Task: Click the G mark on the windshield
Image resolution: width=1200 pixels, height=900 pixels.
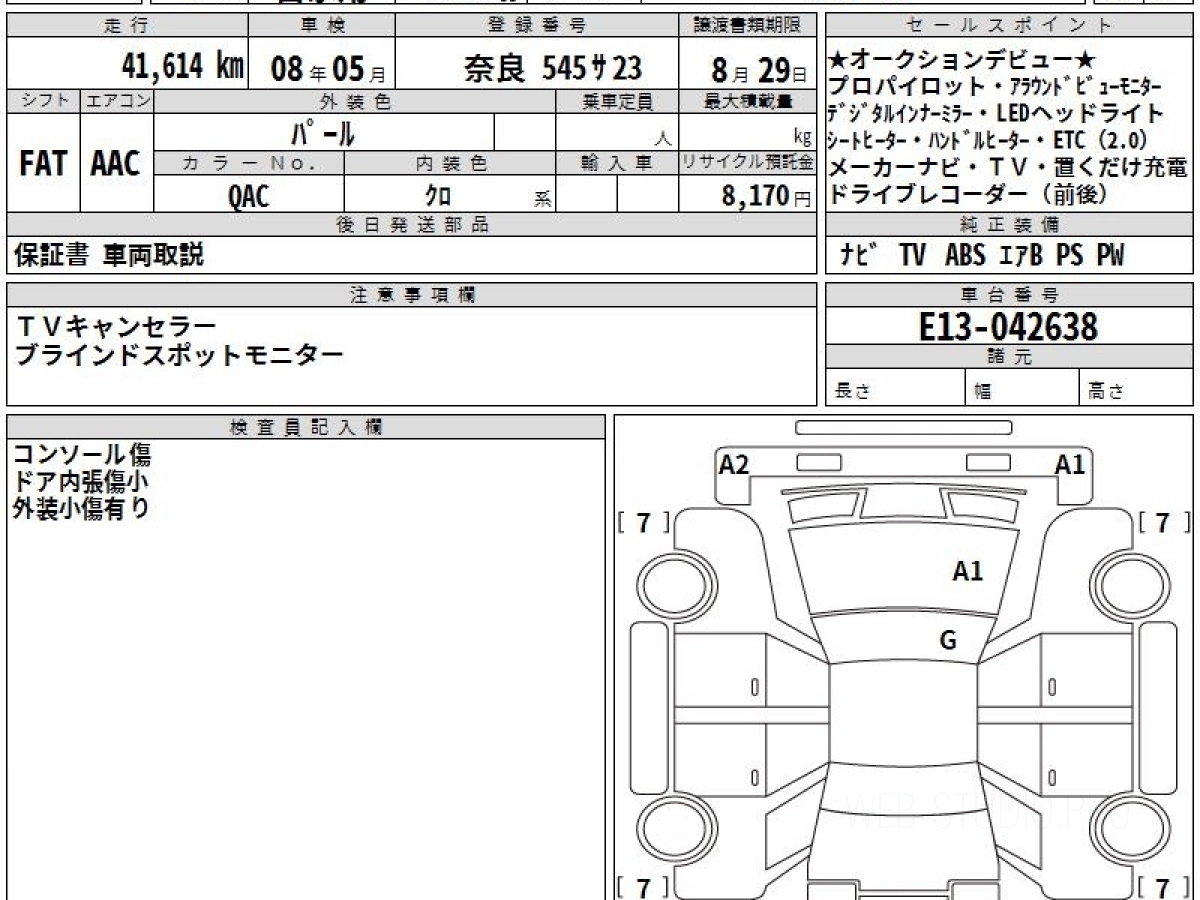Action: pos(947,641)
